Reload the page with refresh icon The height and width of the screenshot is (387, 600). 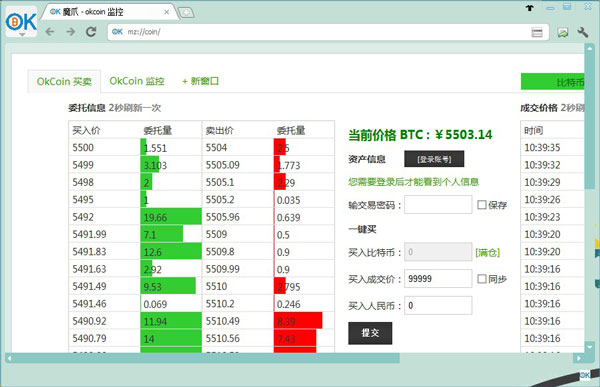point(91,32)
